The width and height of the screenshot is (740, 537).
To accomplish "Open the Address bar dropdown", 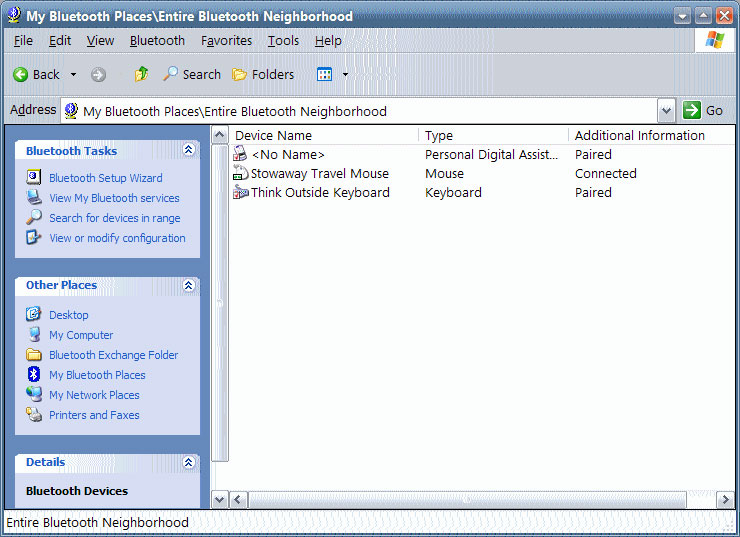I will (666, 111).
